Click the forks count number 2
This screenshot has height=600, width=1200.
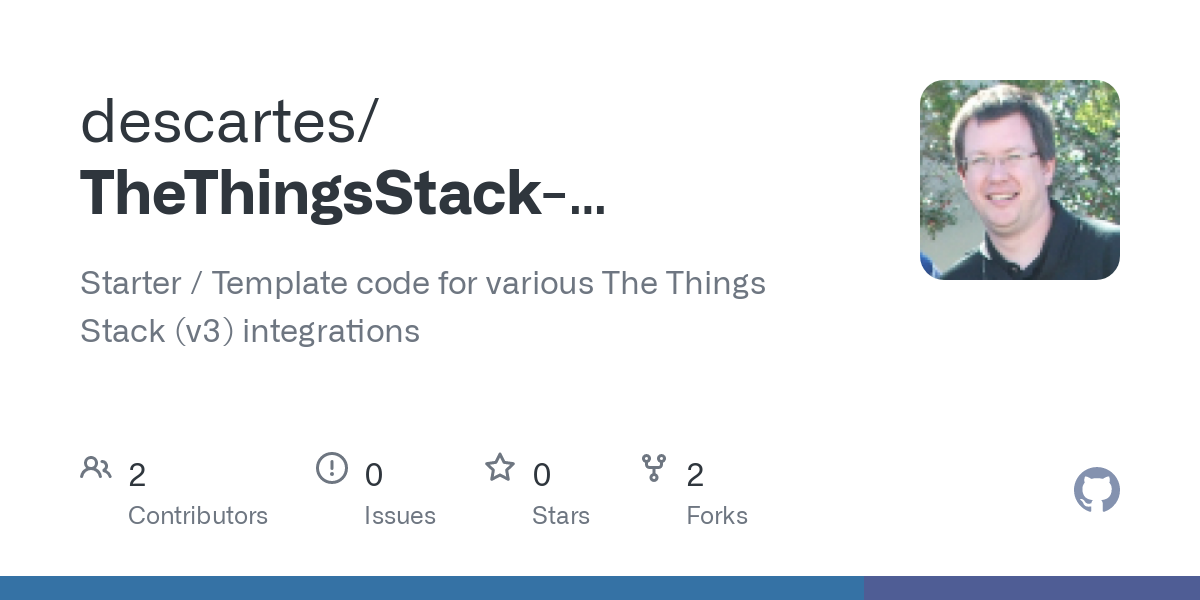(695, 475)
